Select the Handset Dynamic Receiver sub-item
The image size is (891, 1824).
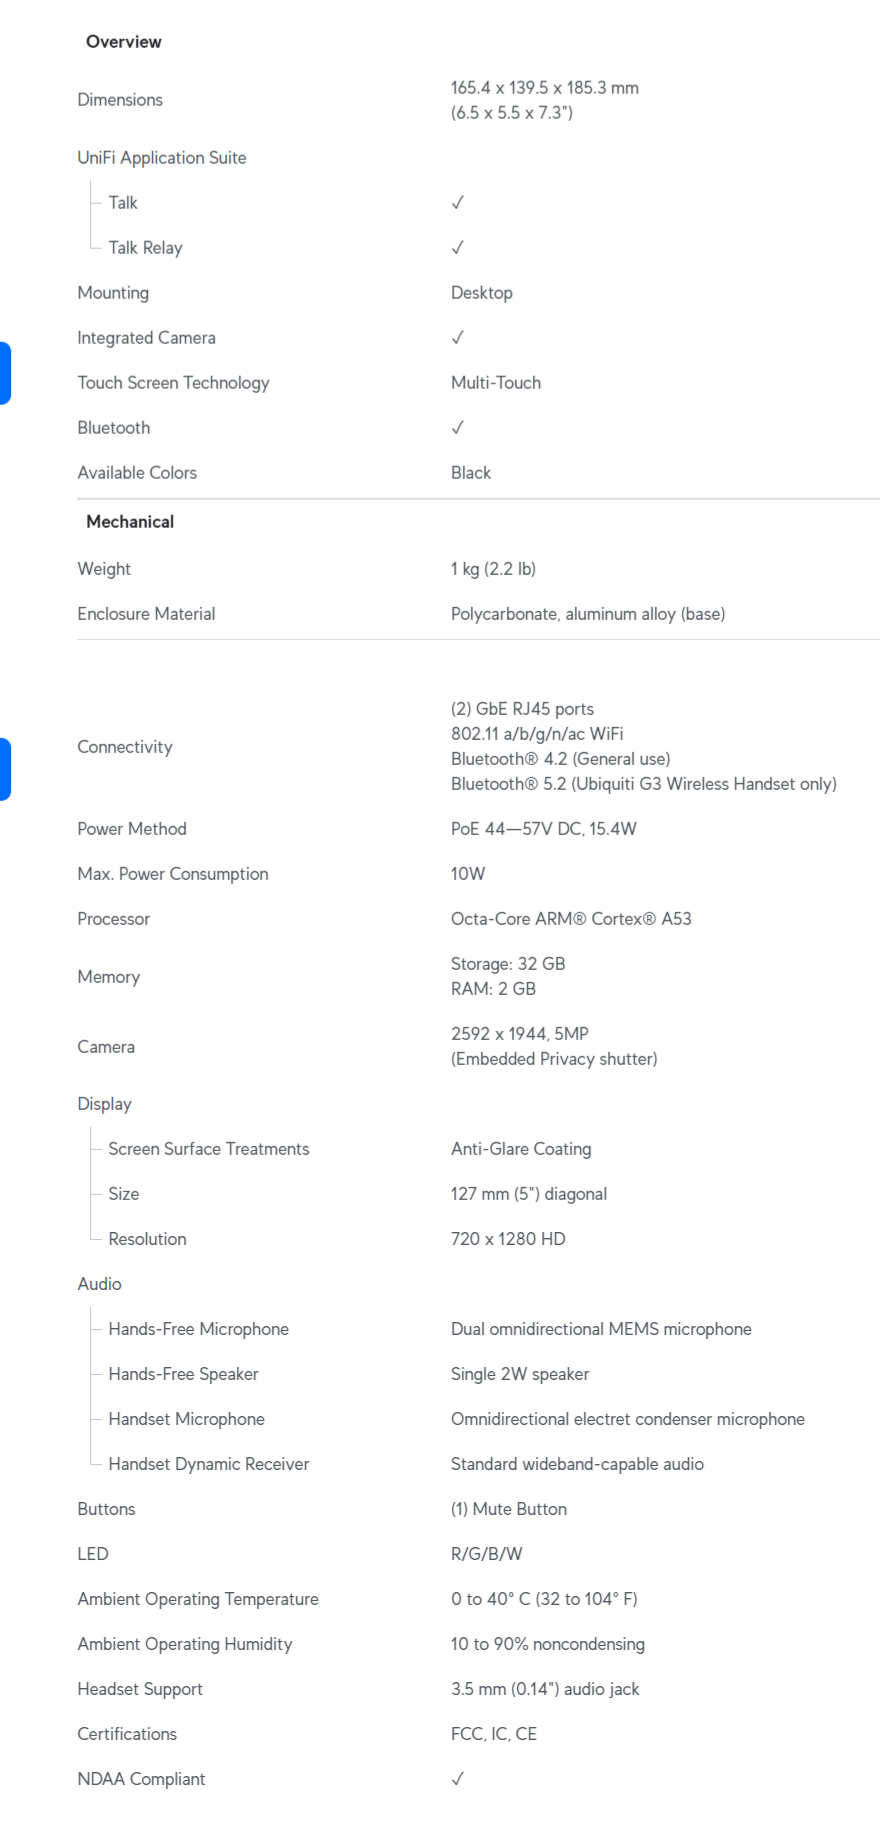coord(209,1464)
